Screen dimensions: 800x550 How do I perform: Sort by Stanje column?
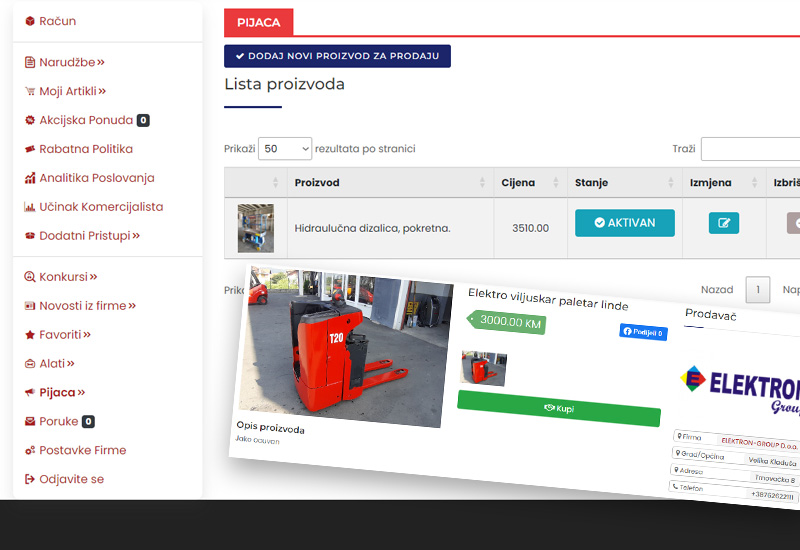(x=625, y=183)
